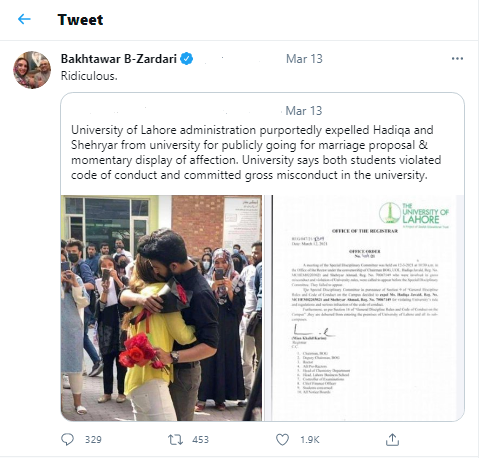Open Bakhtawar's profile avatar picture
484x461 pixels.
32,70
